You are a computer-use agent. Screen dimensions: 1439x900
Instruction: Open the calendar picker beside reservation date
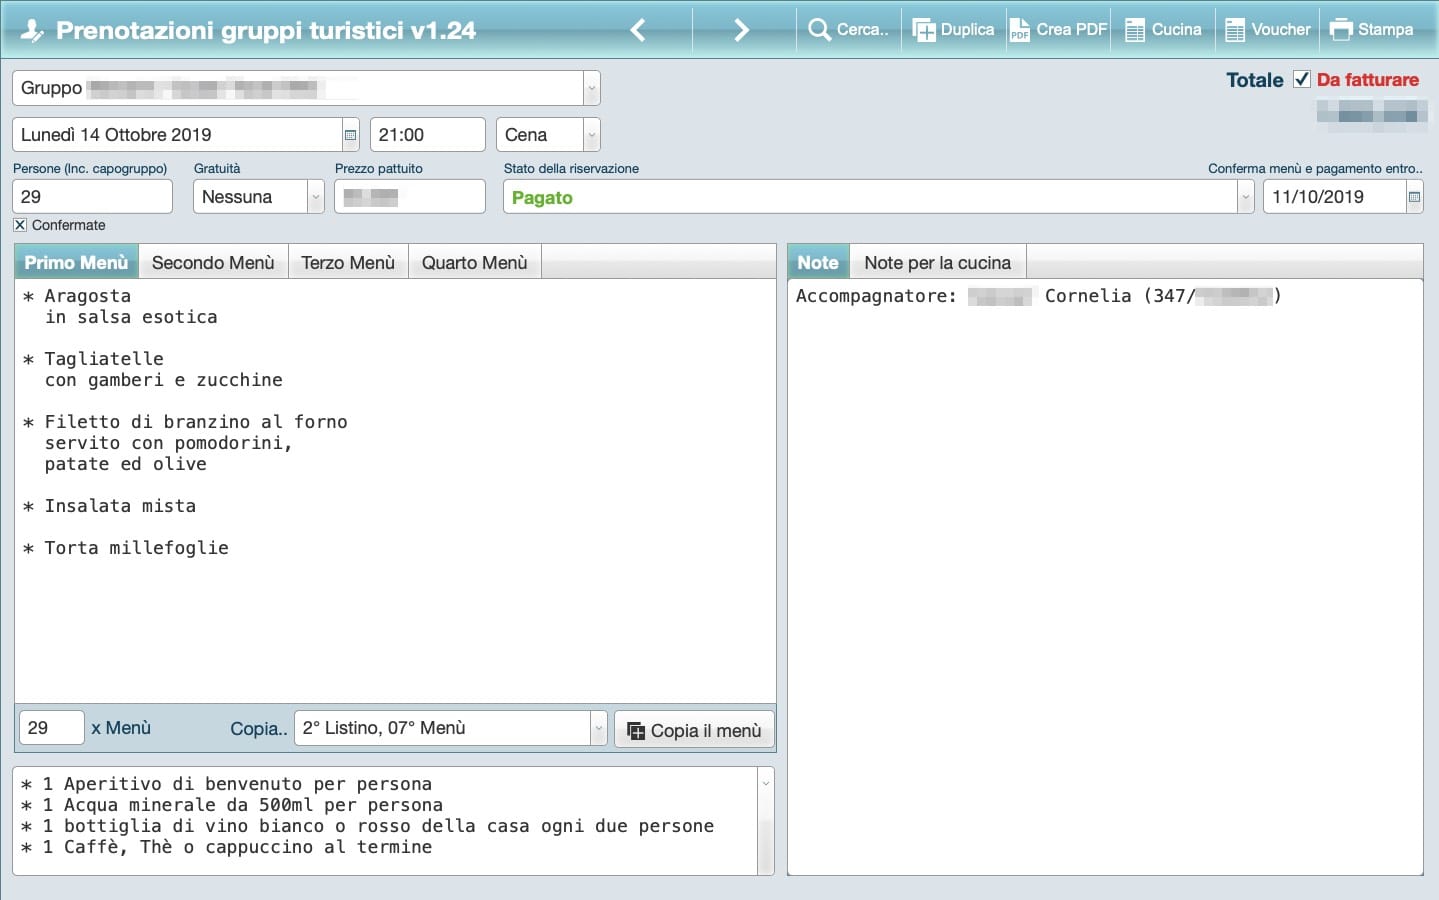click(x=350, y=135)
